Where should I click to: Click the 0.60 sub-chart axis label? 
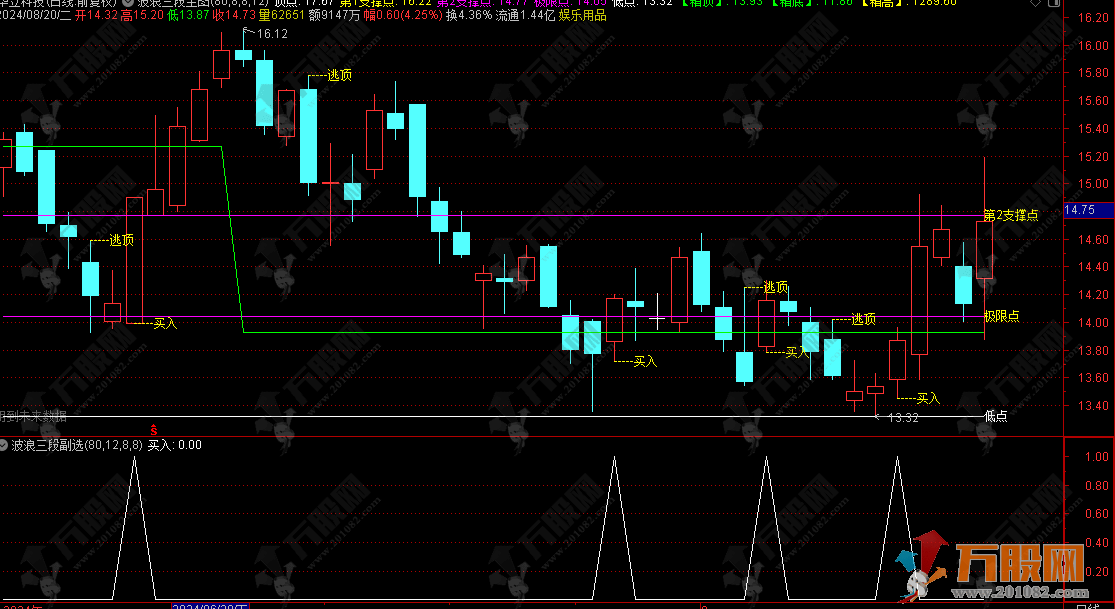tap(1098, 514)
